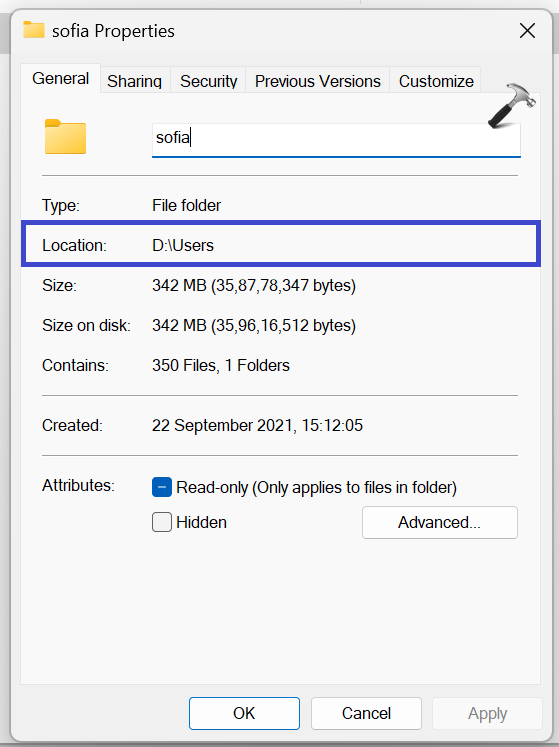Open the Security tab
559x747 pixels.
208,81
